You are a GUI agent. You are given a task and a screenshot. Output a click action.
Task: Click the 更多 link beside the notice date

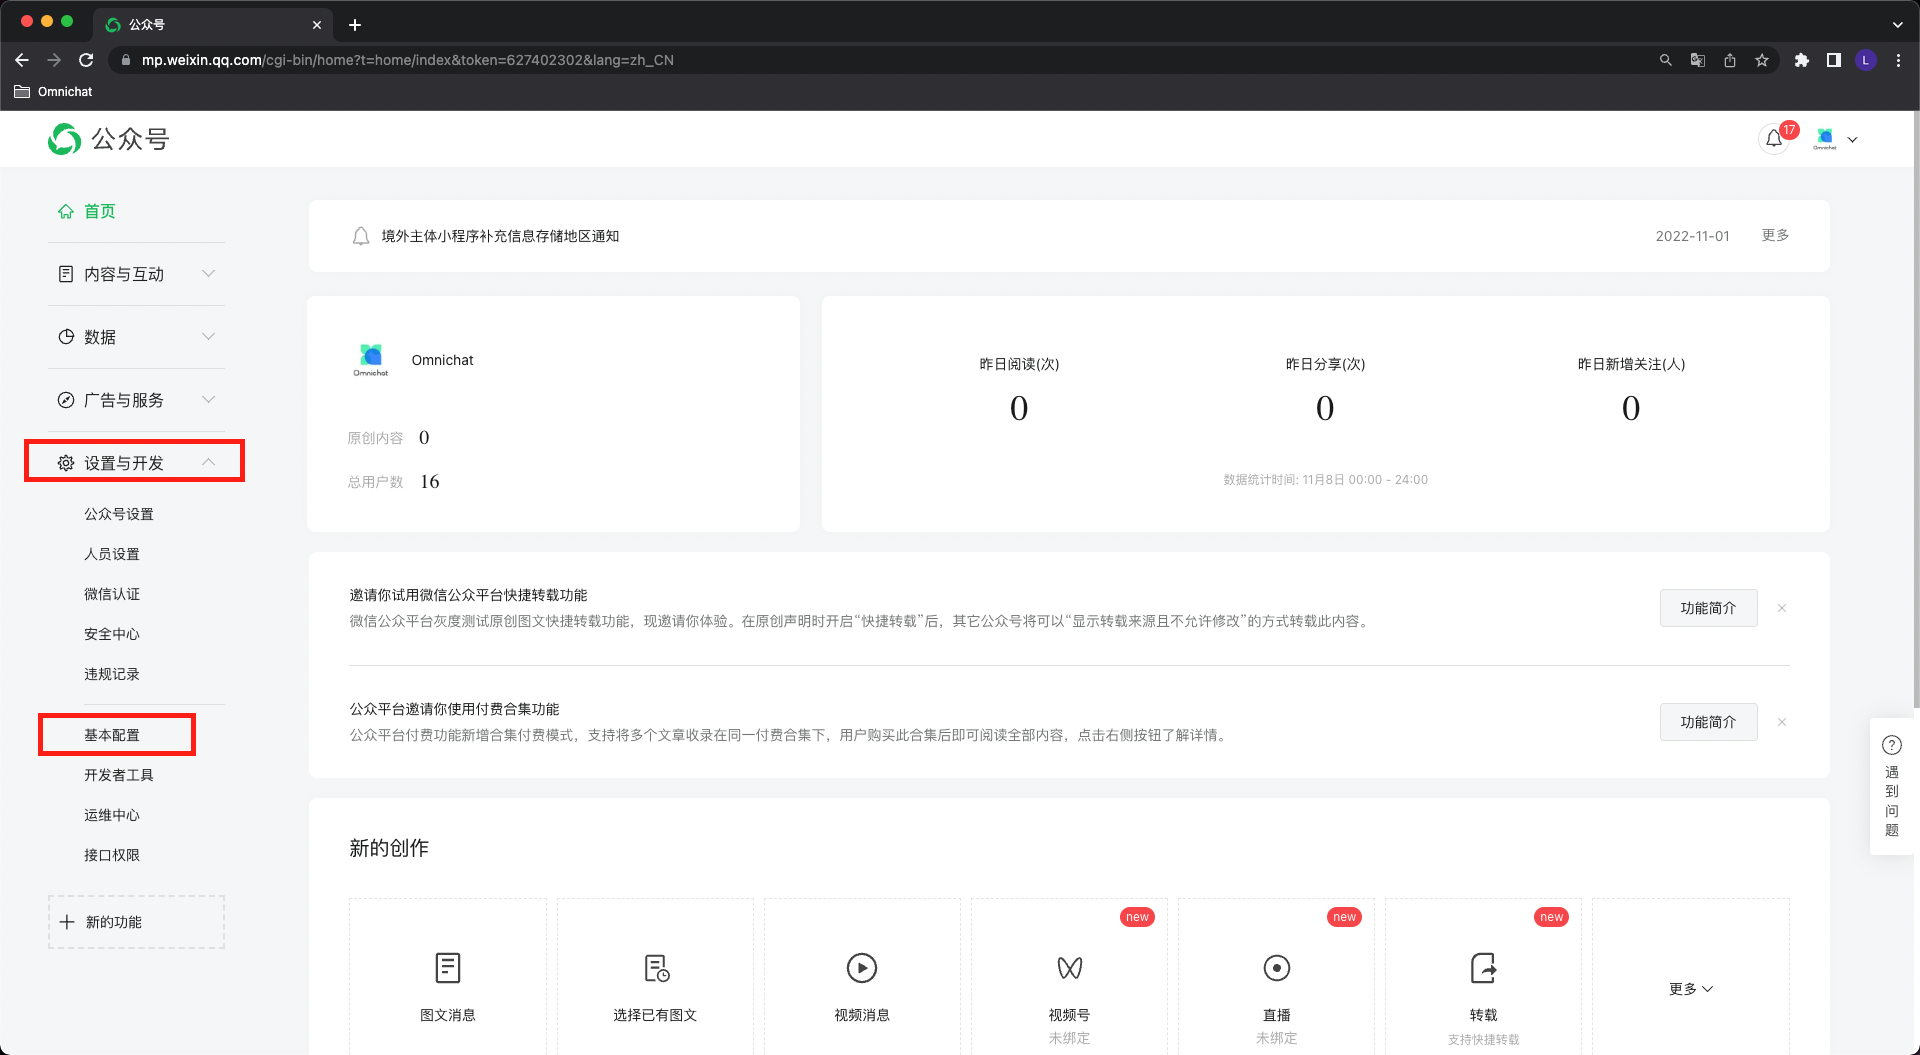(1775, 235)
